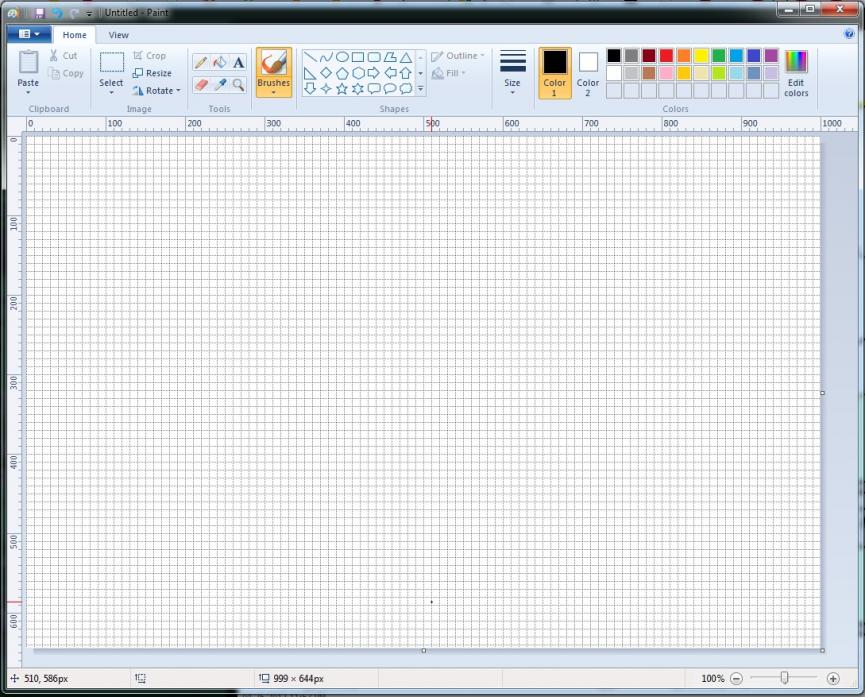Open the Select tool dropdown arrow
865x697 pixels.
pyautogui.click(x=111, y=92)
